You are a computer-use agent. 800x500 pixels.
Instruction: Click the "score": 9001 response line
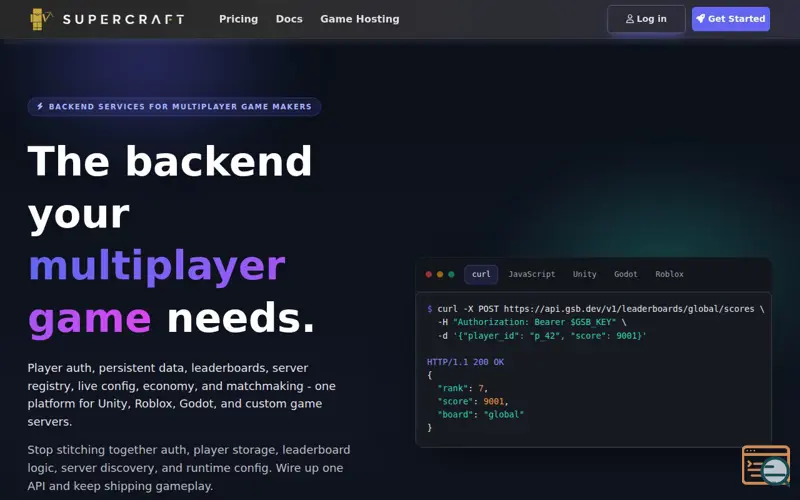coord(472,402)
